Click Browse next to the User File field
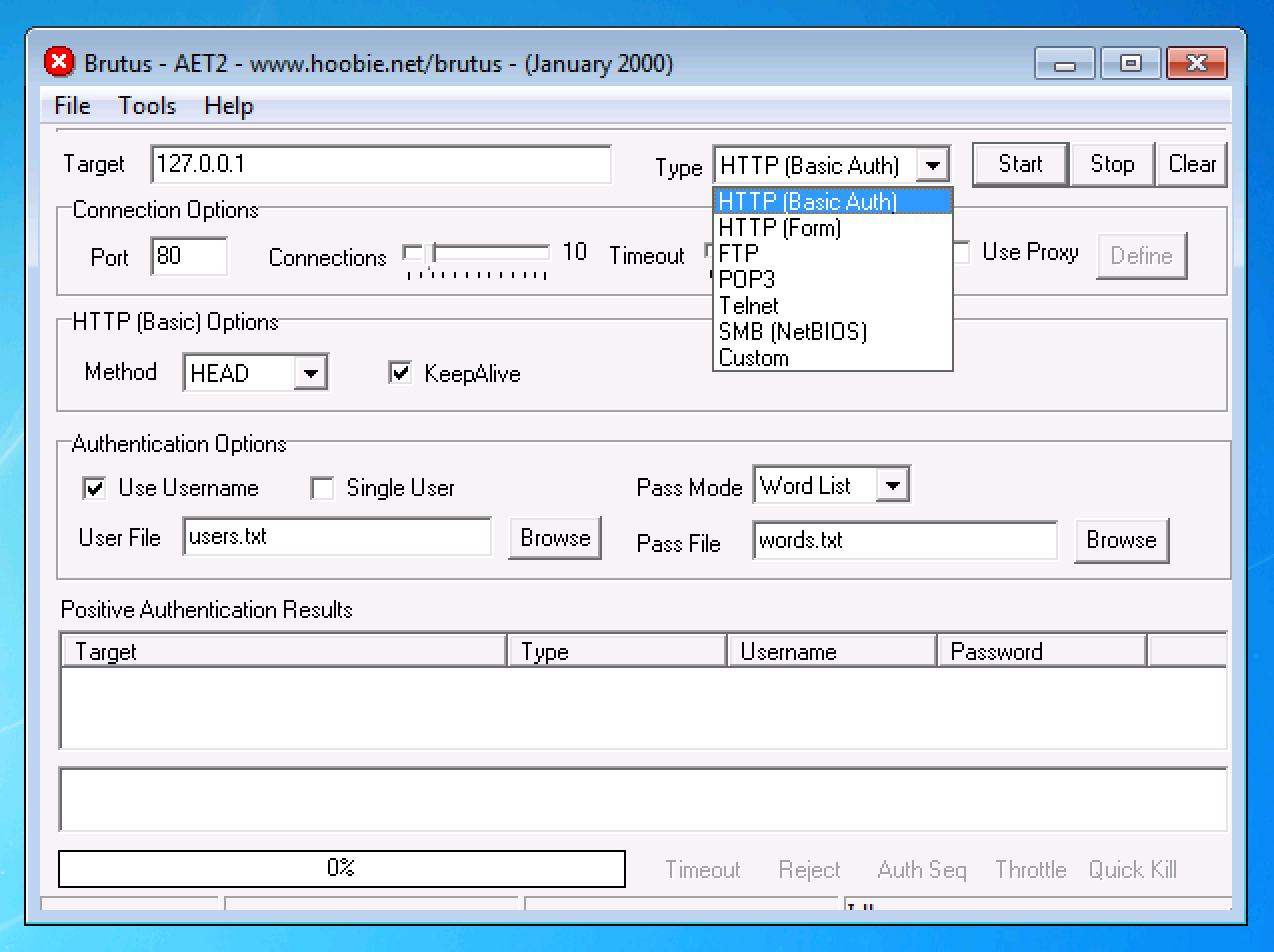Image resolution: width=1274 pixels, height=952 pixels. click(x=555, y=538)
